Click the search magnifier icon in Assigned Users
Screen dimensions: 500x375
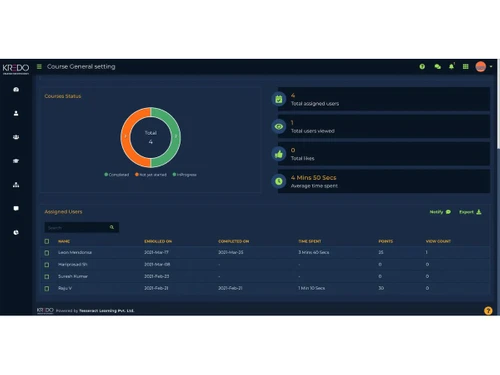[112, 227]
